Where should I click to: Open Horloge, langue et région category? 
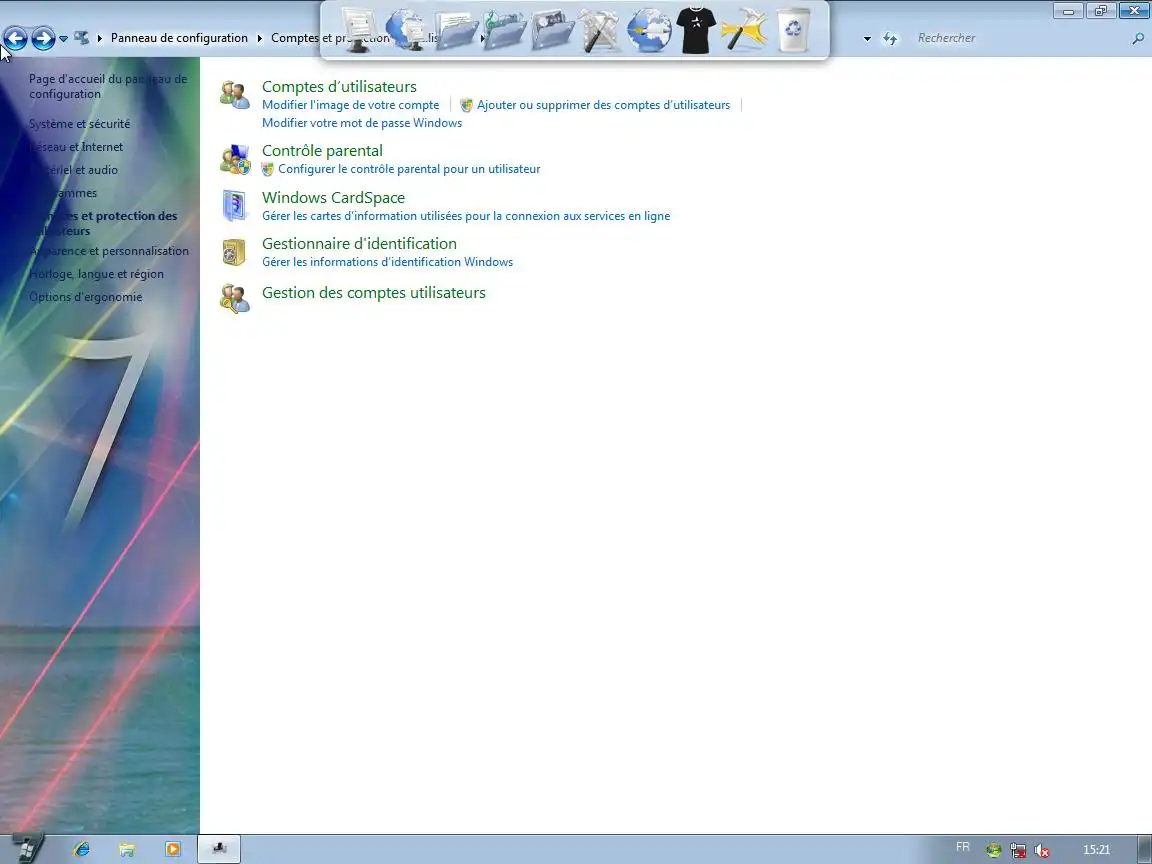pyautogui.click(x=96, y=274)
